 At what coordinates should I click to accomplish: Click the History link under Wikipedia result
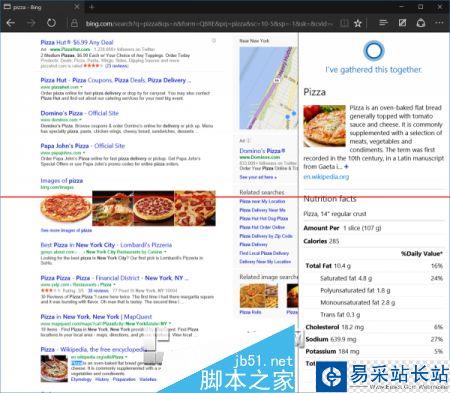click(102, 379)
